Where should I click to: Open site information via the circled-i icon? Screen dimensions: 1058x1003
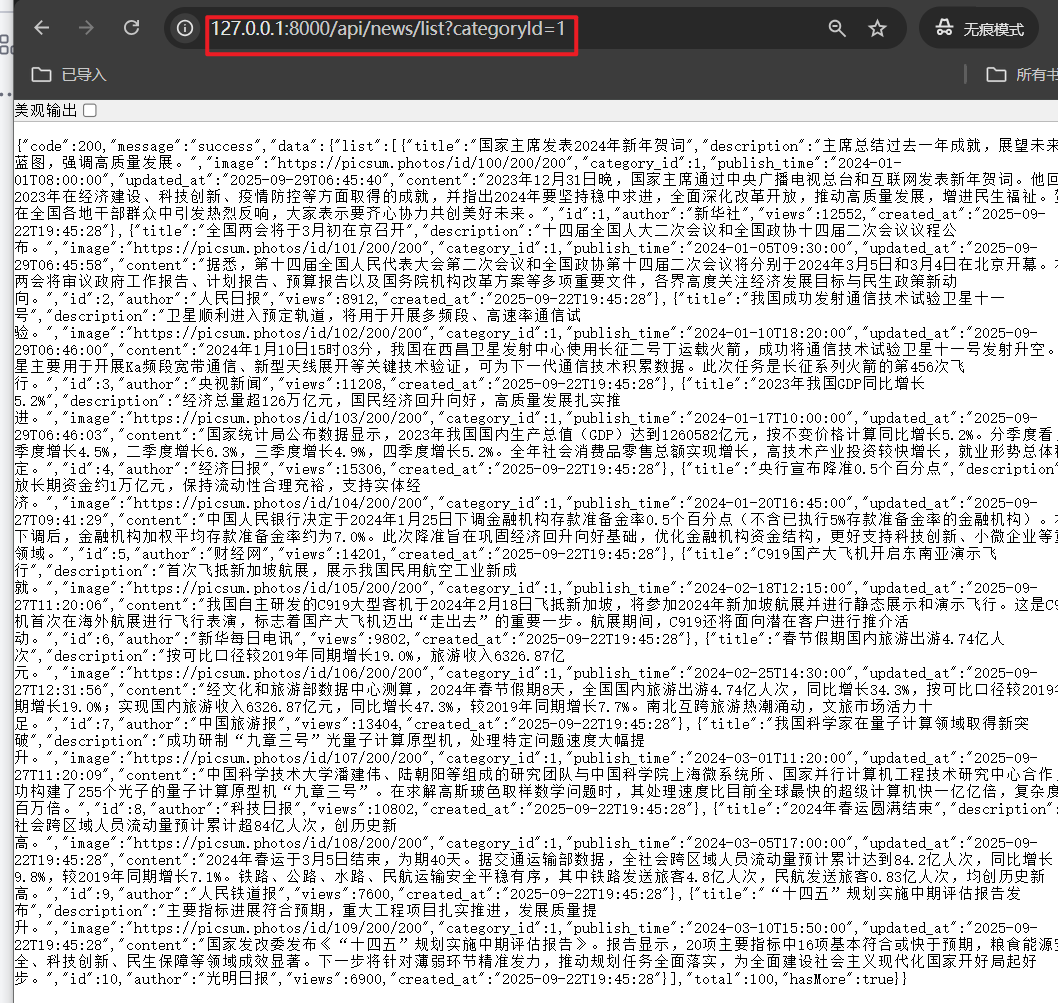pos(185,28)
